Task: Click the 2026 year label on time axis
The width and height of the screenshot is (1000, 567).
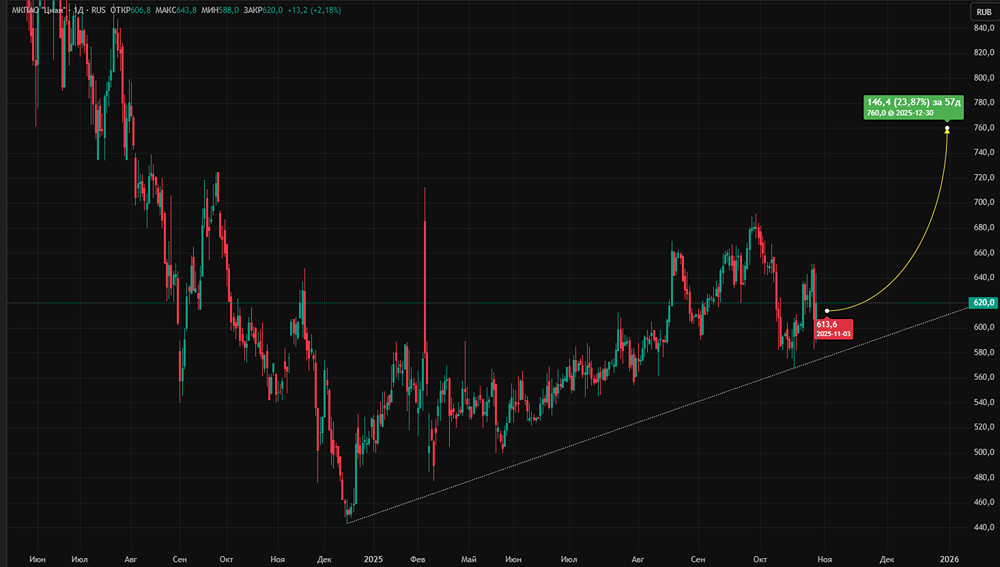Action: [x=949, y=559]
